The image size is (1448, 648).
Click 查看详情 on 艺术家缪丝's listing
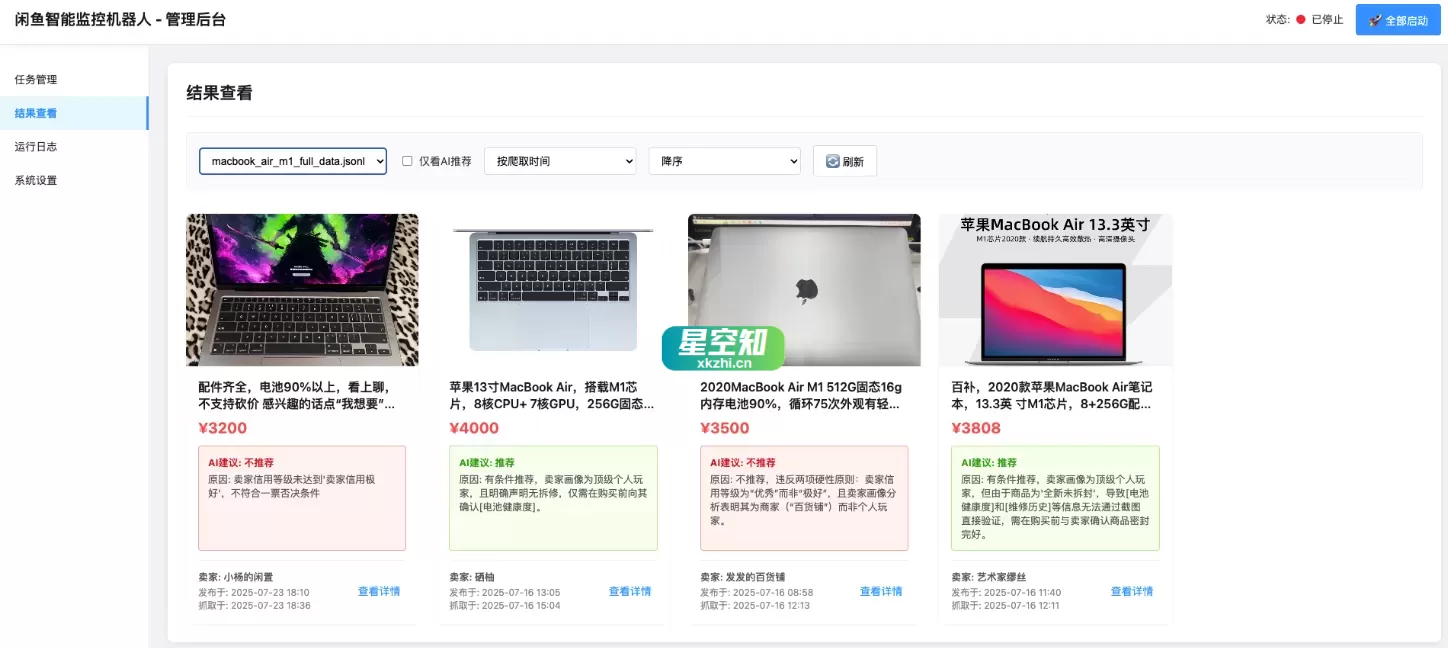[1133, 591]
